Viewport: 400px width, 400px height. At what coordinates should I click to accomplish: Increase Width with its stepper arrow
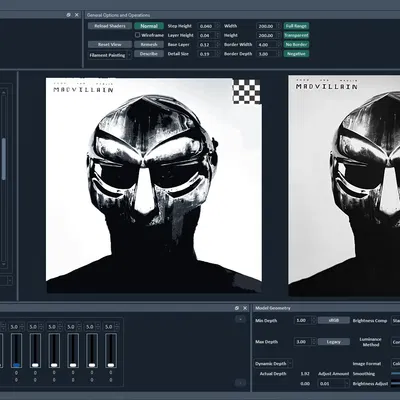pyautogui.click(x=279, y=24)
